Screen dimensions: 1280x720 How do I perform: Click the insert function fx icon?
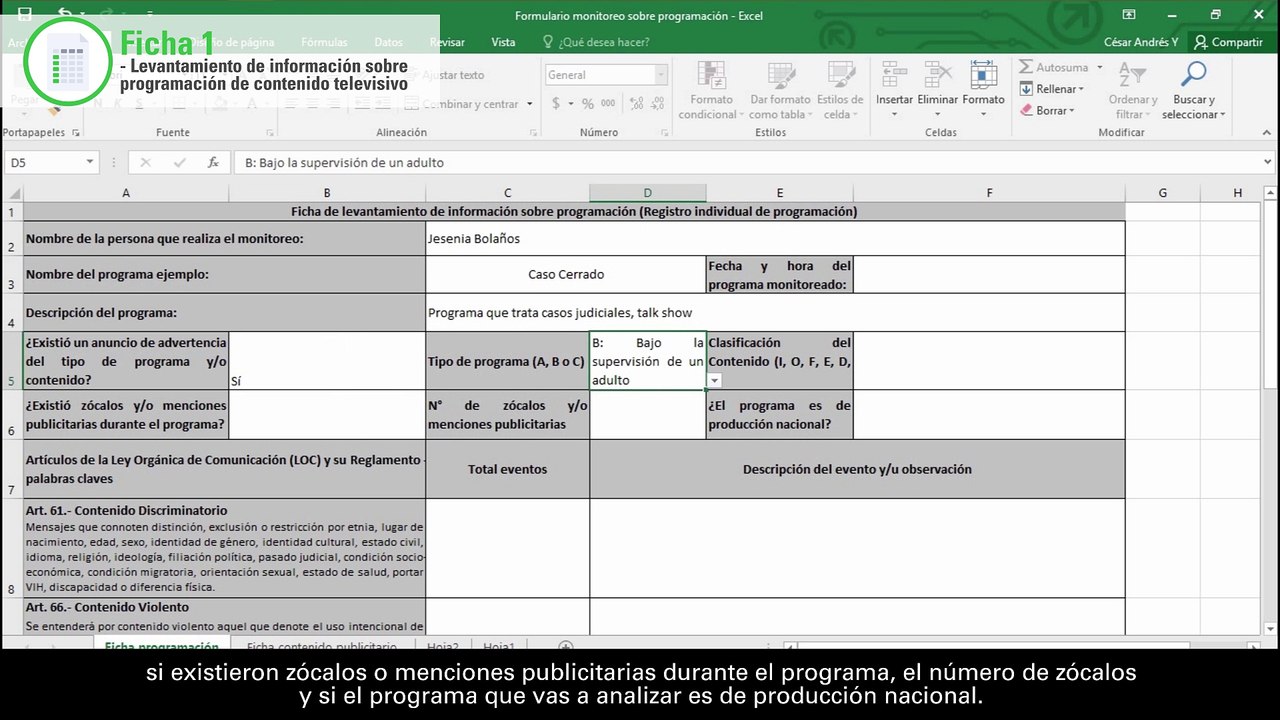[212, 162]
